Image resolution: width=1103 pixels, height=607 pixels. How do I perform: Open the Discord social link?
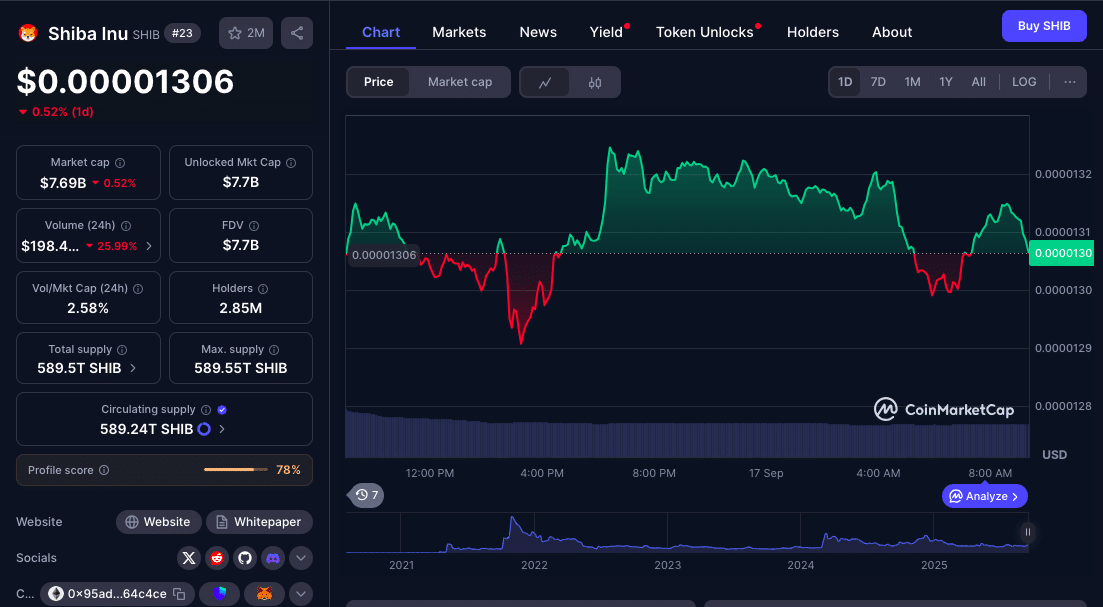click(273, 558)
